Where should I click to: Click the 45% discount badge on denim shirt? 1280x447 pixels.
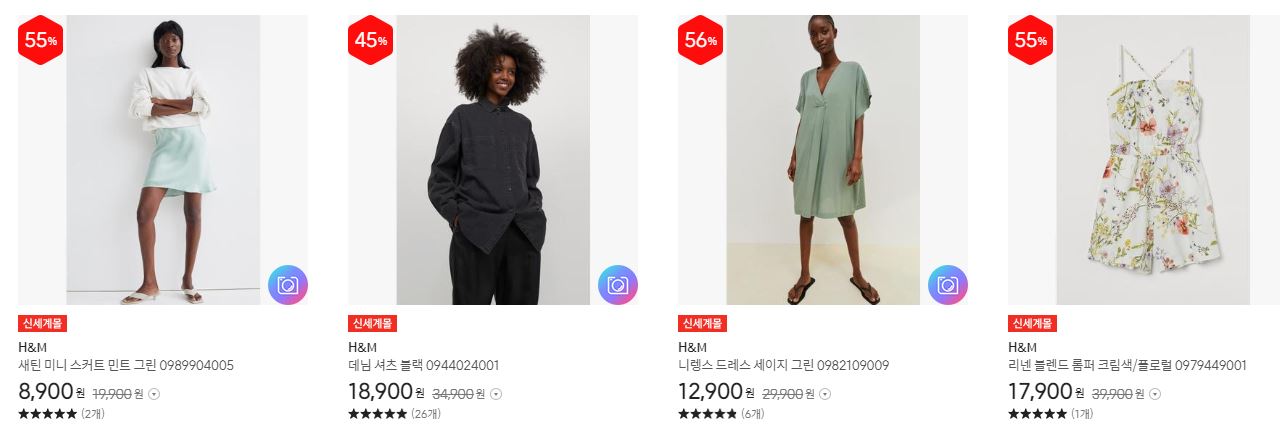tap(371, 41)
